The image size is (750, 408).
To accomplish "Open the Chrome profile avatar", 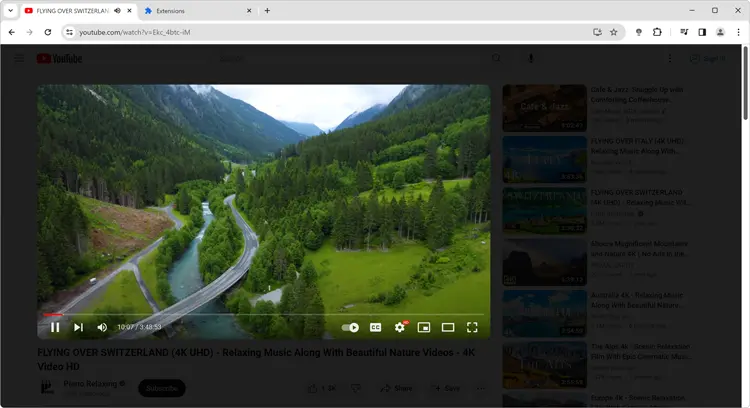I will pyautogui.click(x=720, y=32).
